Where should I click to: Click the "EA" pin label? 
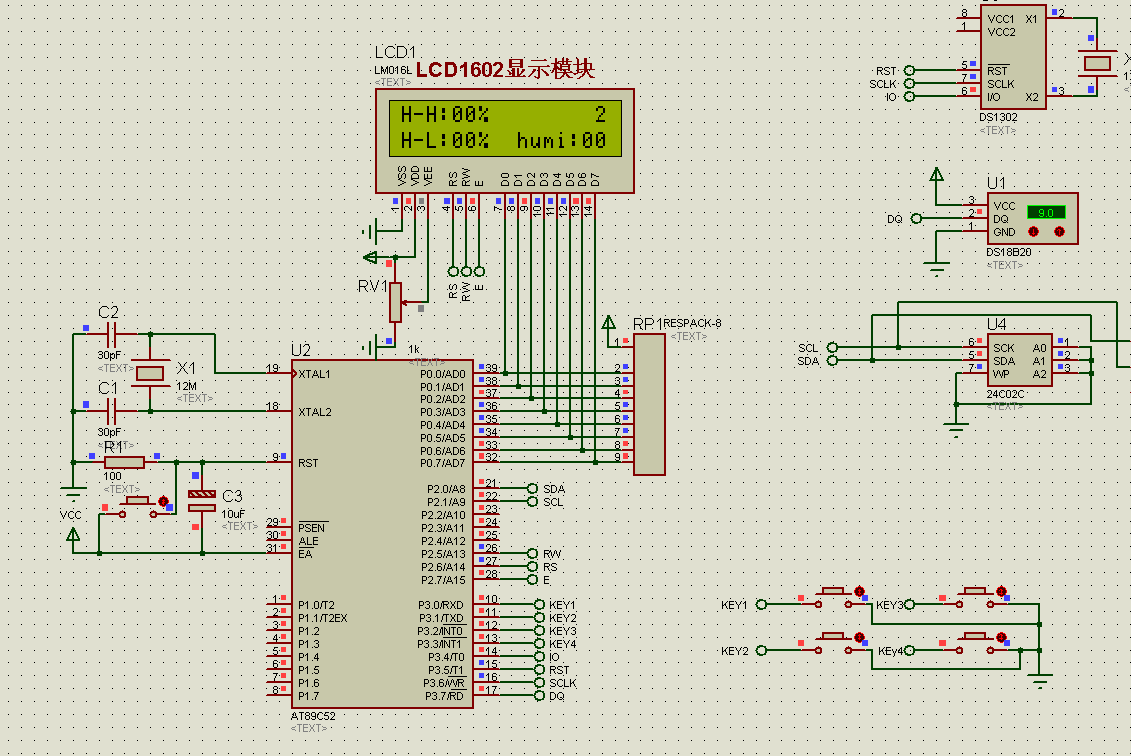[305, 554]
